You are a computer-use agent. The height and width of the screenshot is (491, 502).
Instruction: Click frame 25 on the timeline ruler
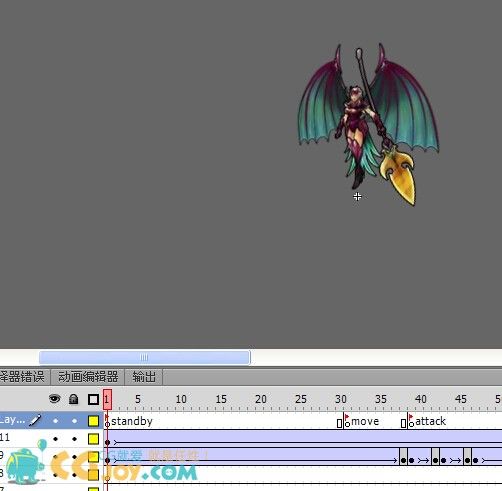point(301,399)
